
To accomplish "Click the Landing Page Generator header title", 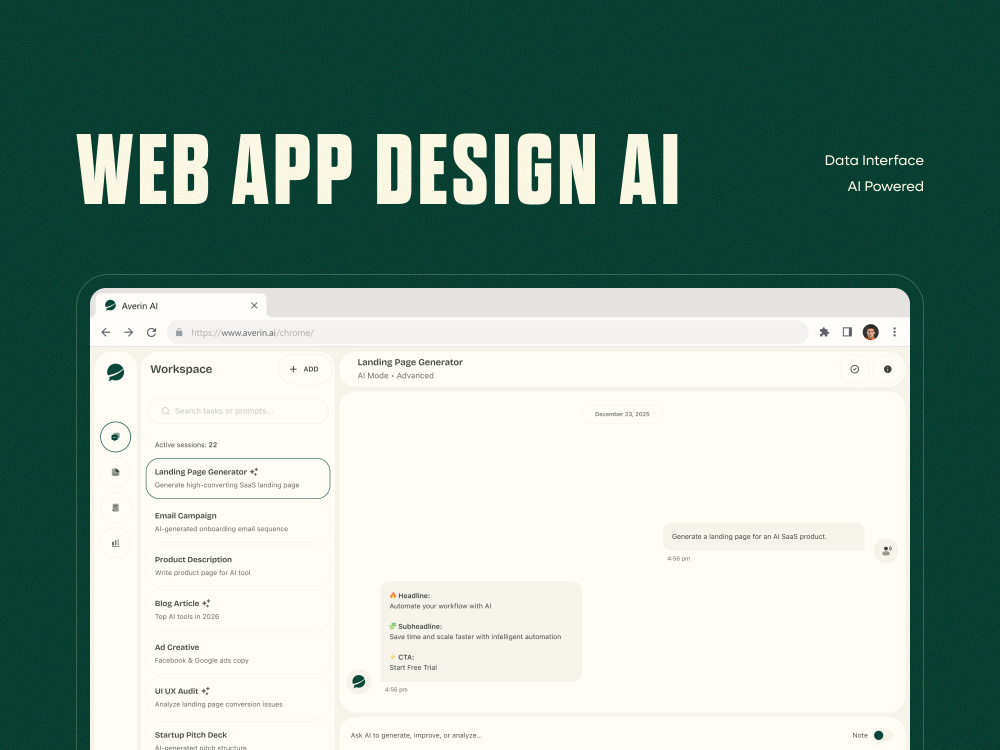I will pyautogui.click(x=410, y=362).
